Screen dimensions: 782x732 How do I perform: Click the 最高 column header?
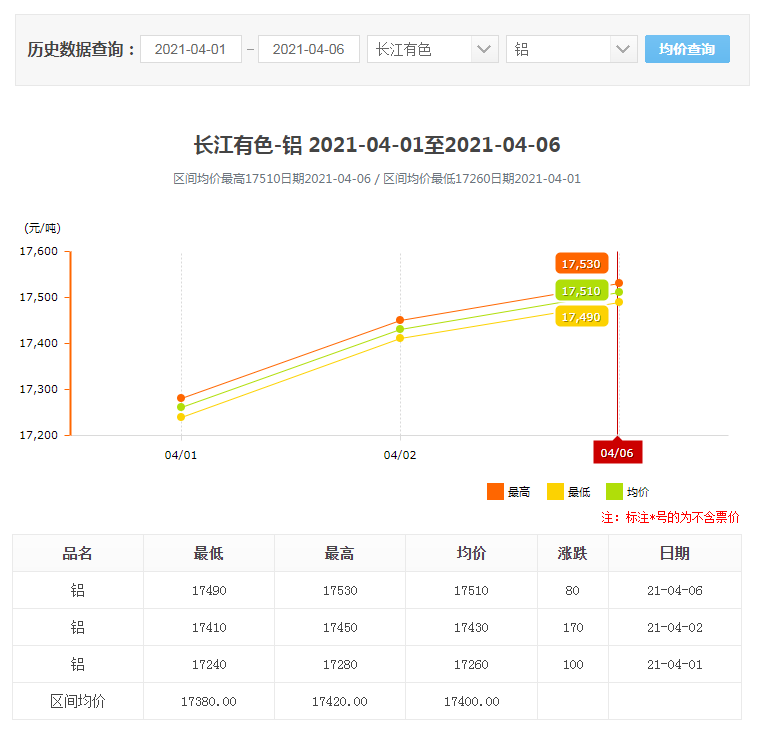coord(340,553)
